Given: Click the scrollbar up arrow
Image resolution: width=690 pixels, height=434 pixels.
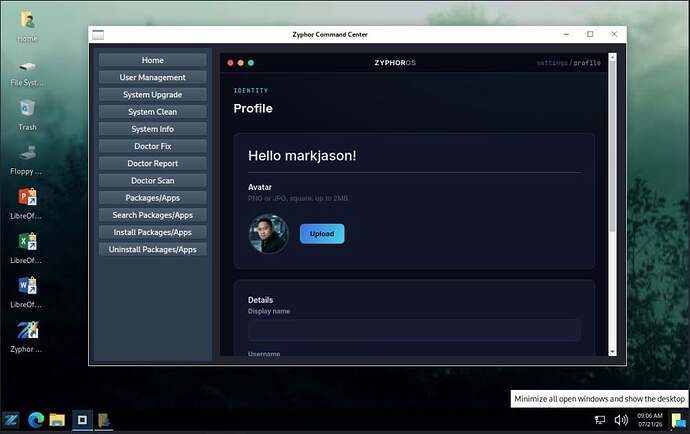Looking at the screenshot, I should click(x=612, y=57).
